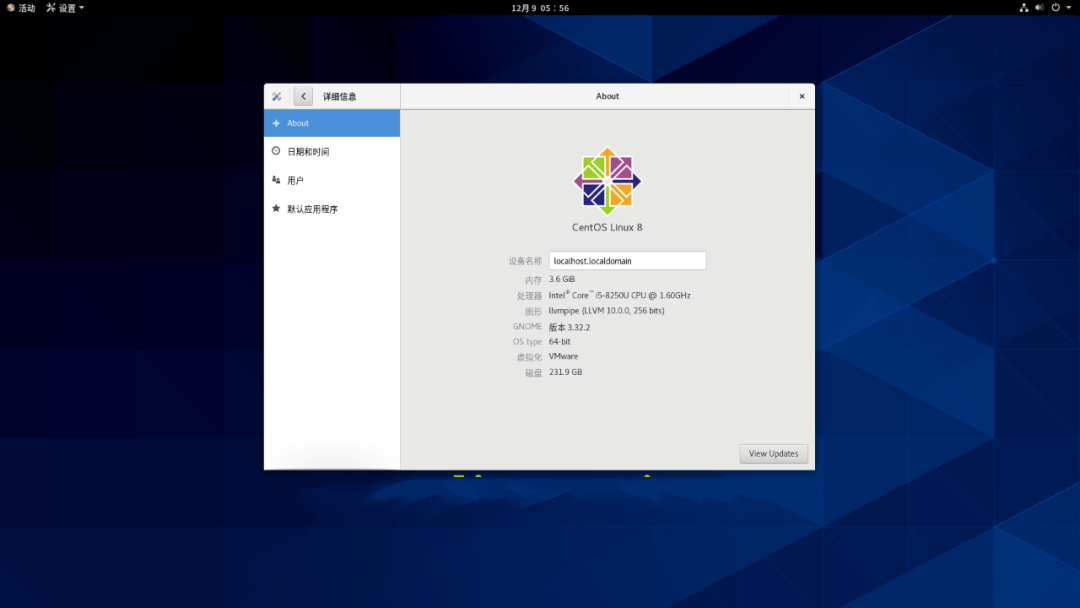Click the GNOME version 3.32.2 text
1080x608 pixels.
(569, 327)
